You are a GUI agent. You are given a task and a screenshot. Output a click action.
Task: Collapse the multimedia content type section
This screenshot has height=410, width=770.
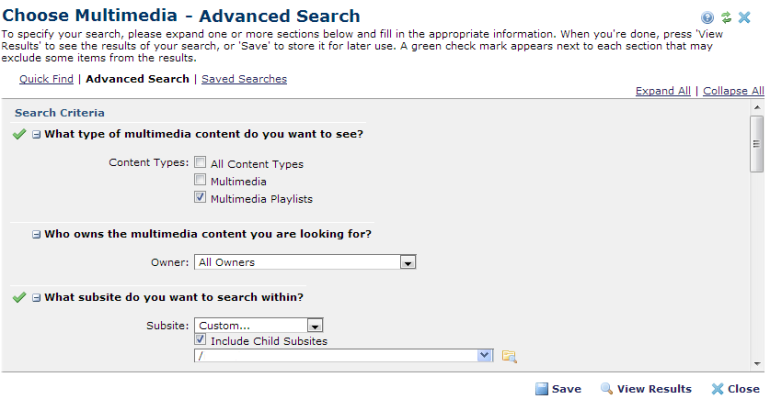(36, 134)
